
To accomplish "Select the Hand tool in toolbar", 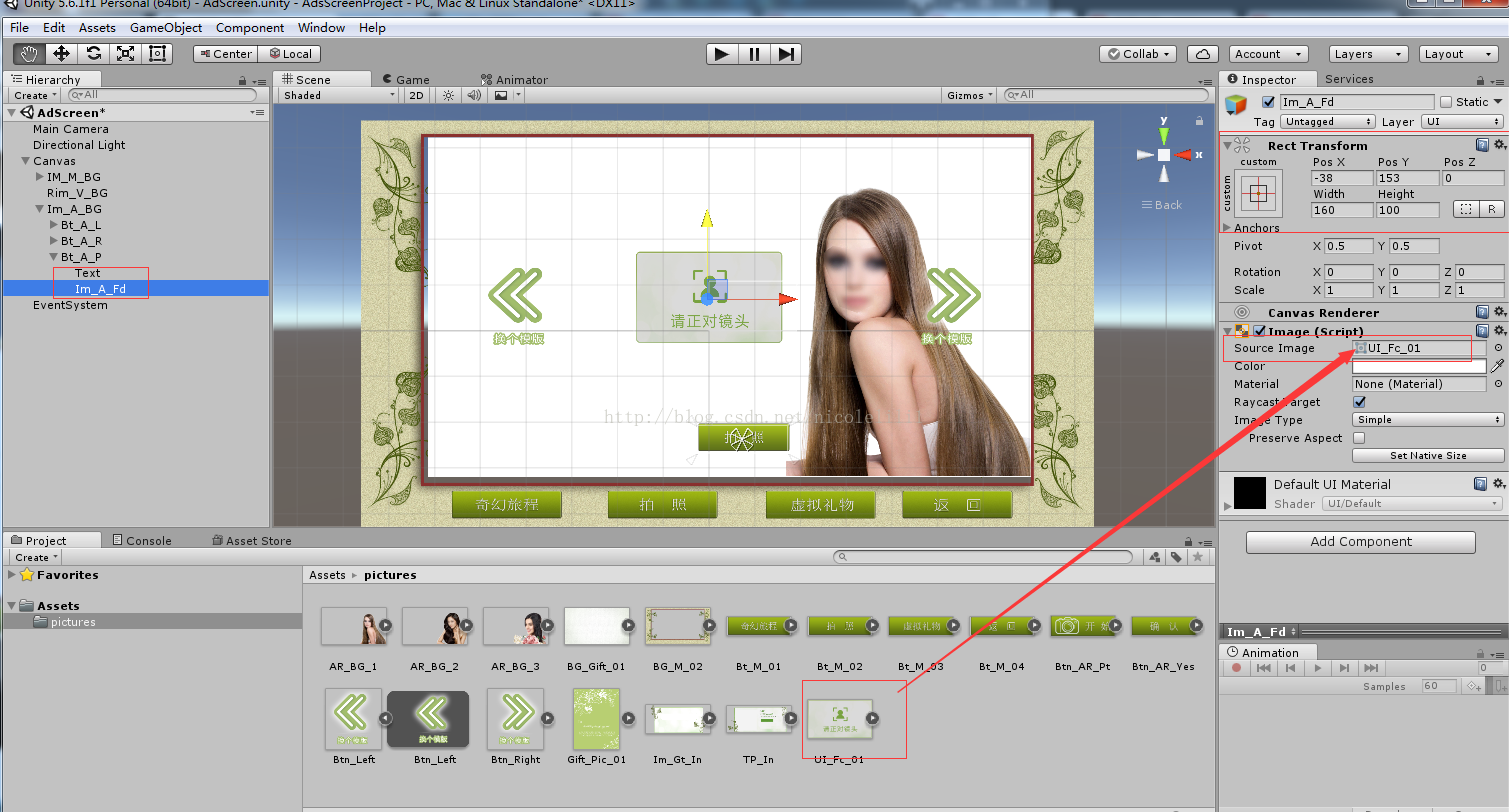I will (x=29, y=54).
